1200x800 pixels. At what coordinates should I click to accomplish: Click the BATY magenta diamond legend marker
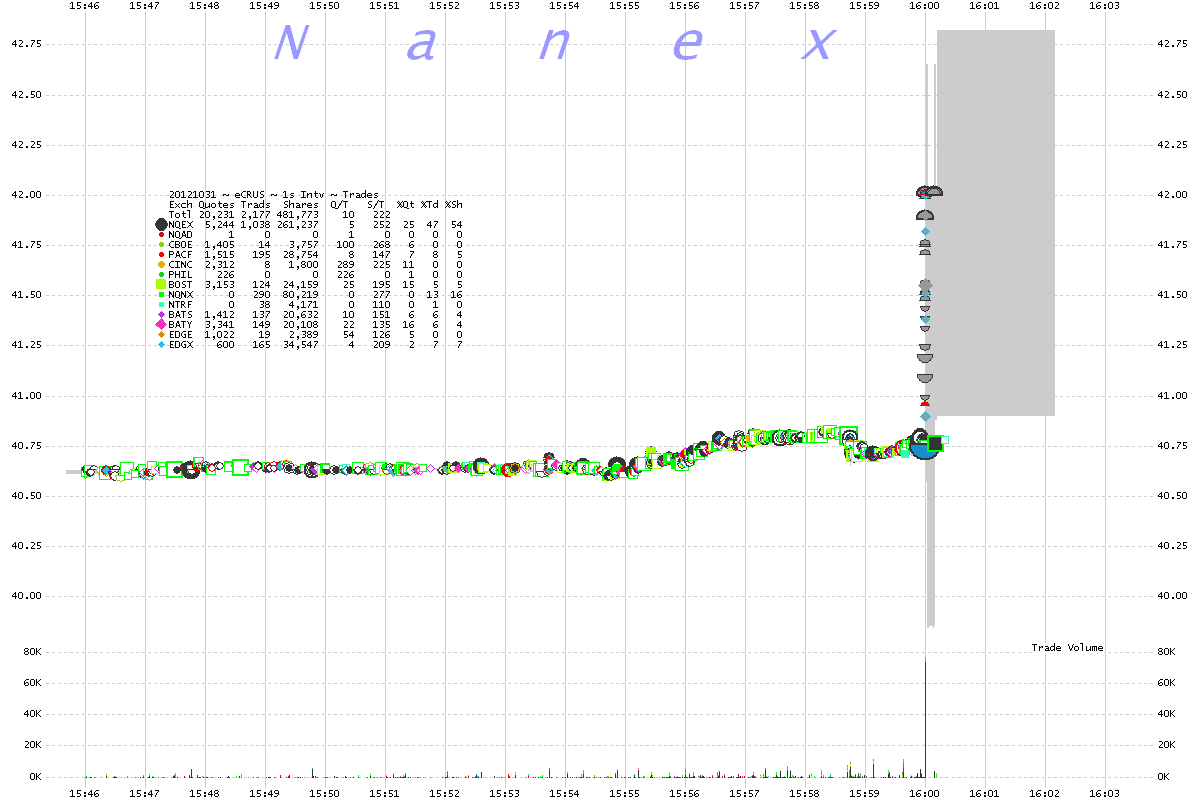point(161,324)
